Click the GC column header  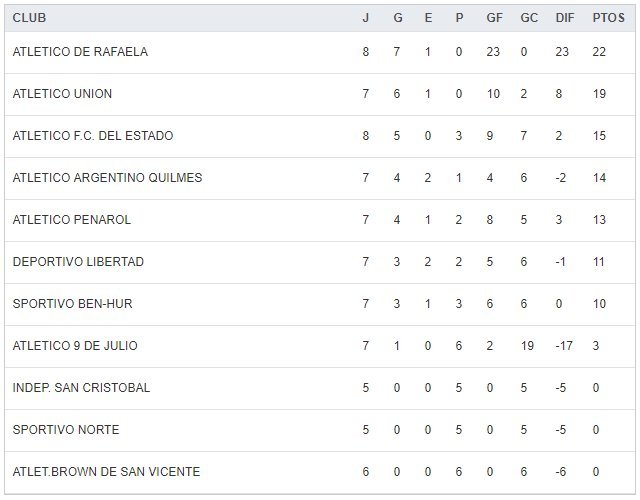(529, 18)
